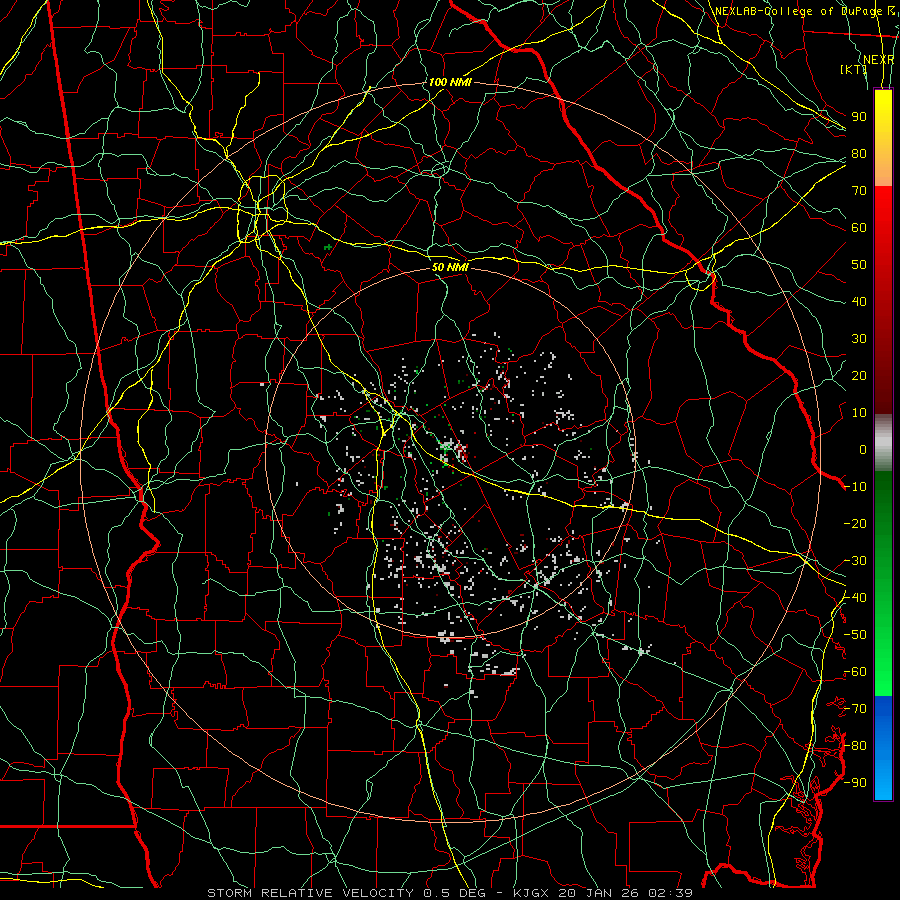The image size is (900, 900).
Task: Click the positive 70 scale value
Action: [x=859, y=191]
